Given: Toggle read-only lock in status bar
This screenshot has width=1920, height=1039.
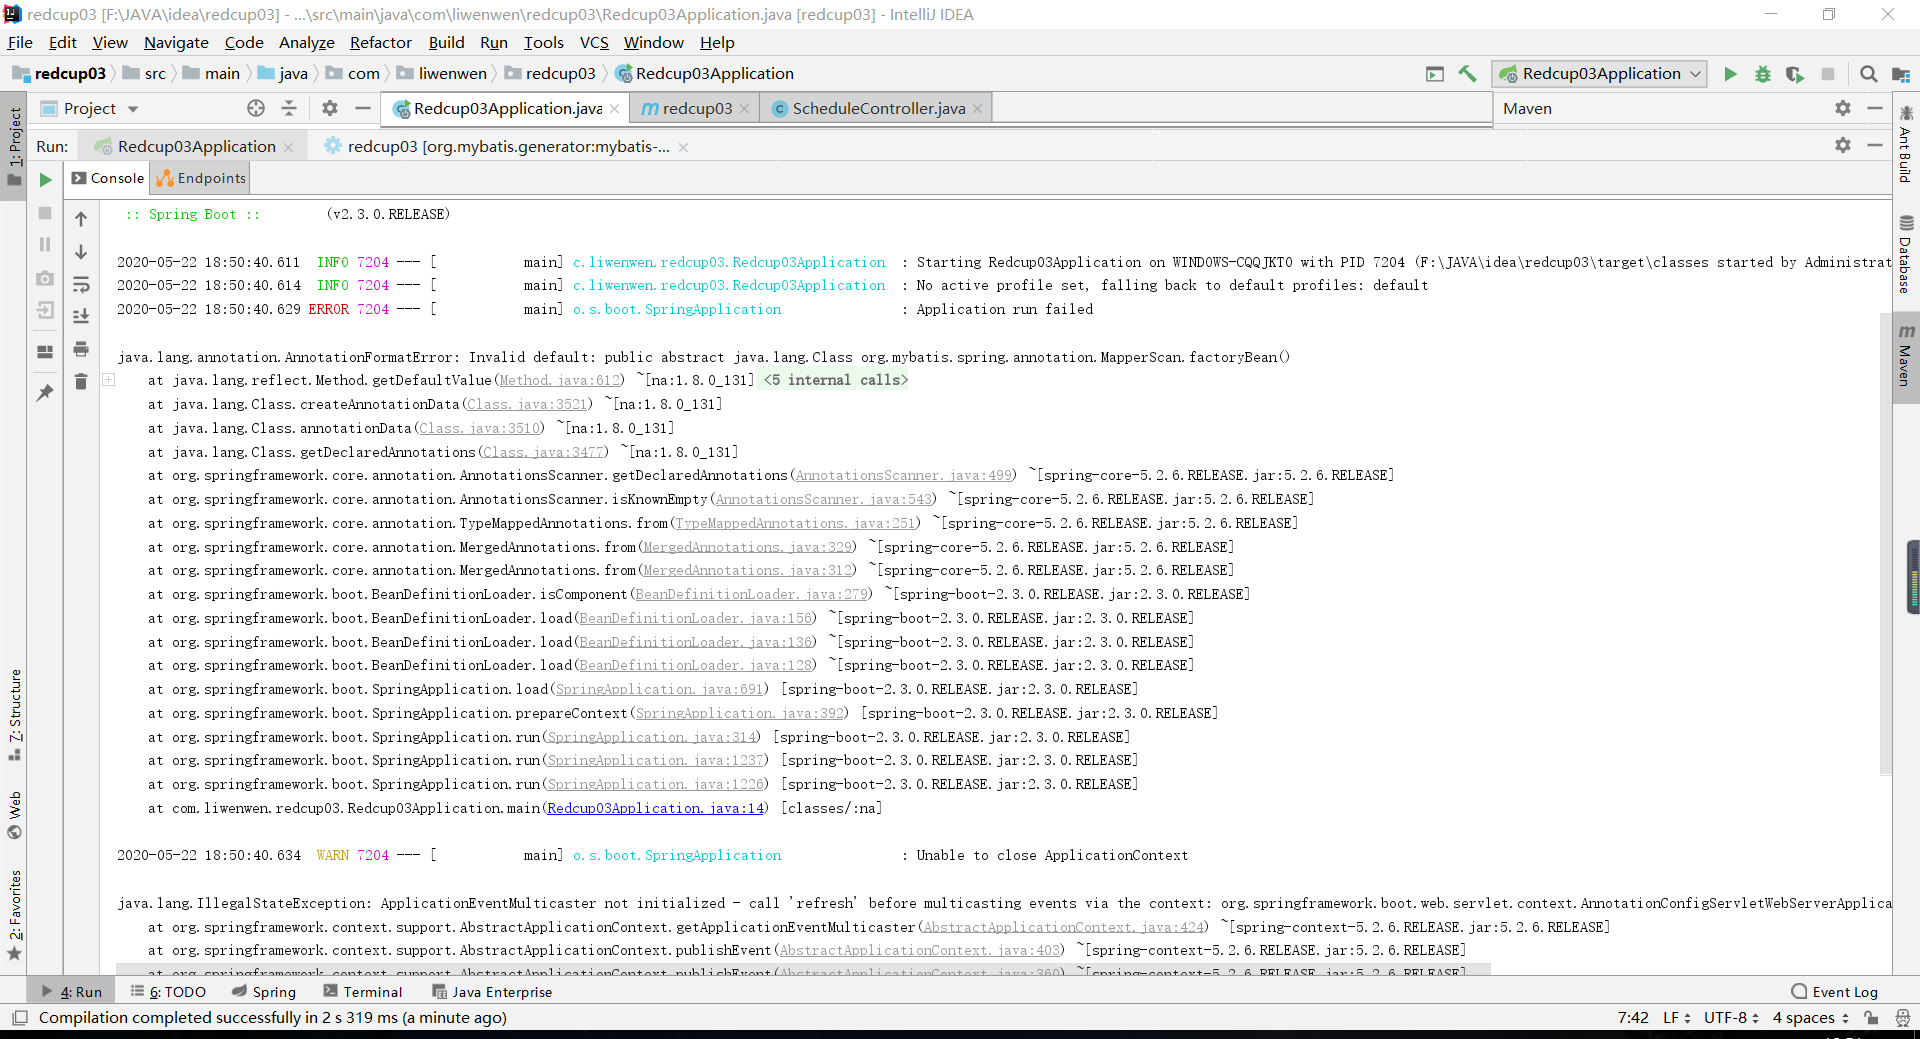Looking at the screenshot, I should 1871,1018.
